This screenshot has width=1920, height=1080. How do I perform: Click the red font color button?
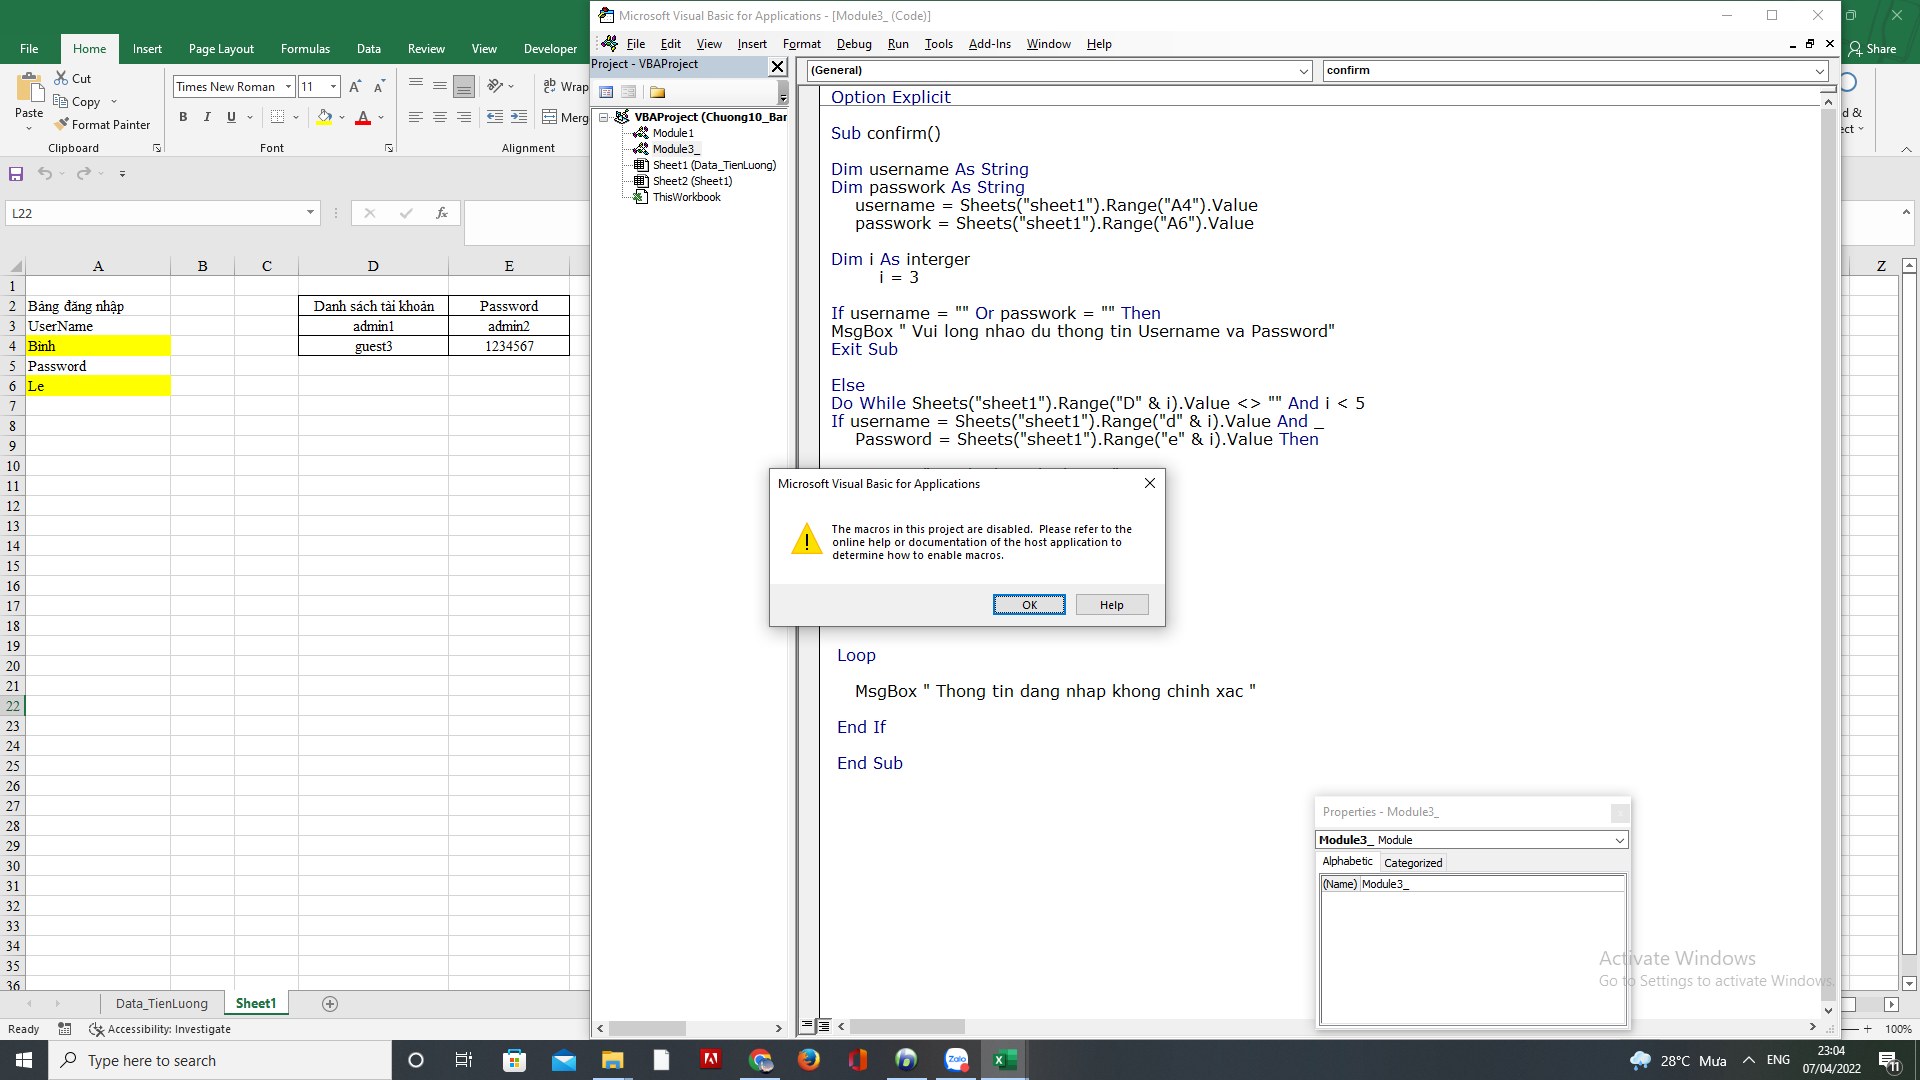coord(363,117)
